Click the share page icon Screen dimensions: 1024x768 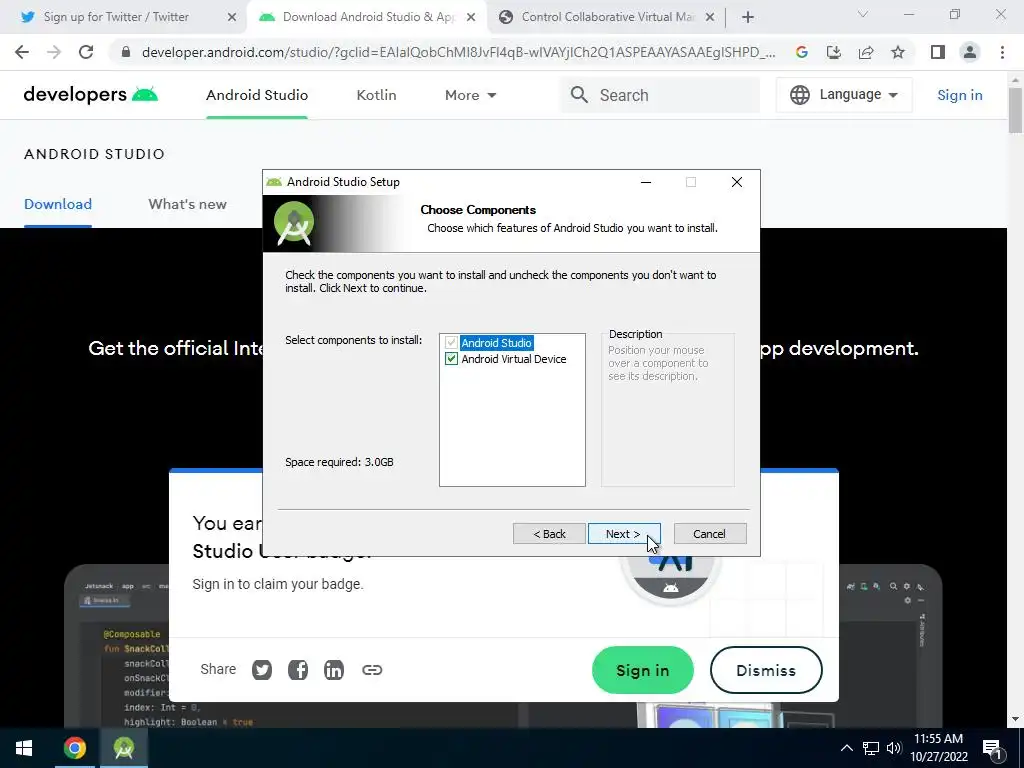pyautogui.click(x=866, y=52)
